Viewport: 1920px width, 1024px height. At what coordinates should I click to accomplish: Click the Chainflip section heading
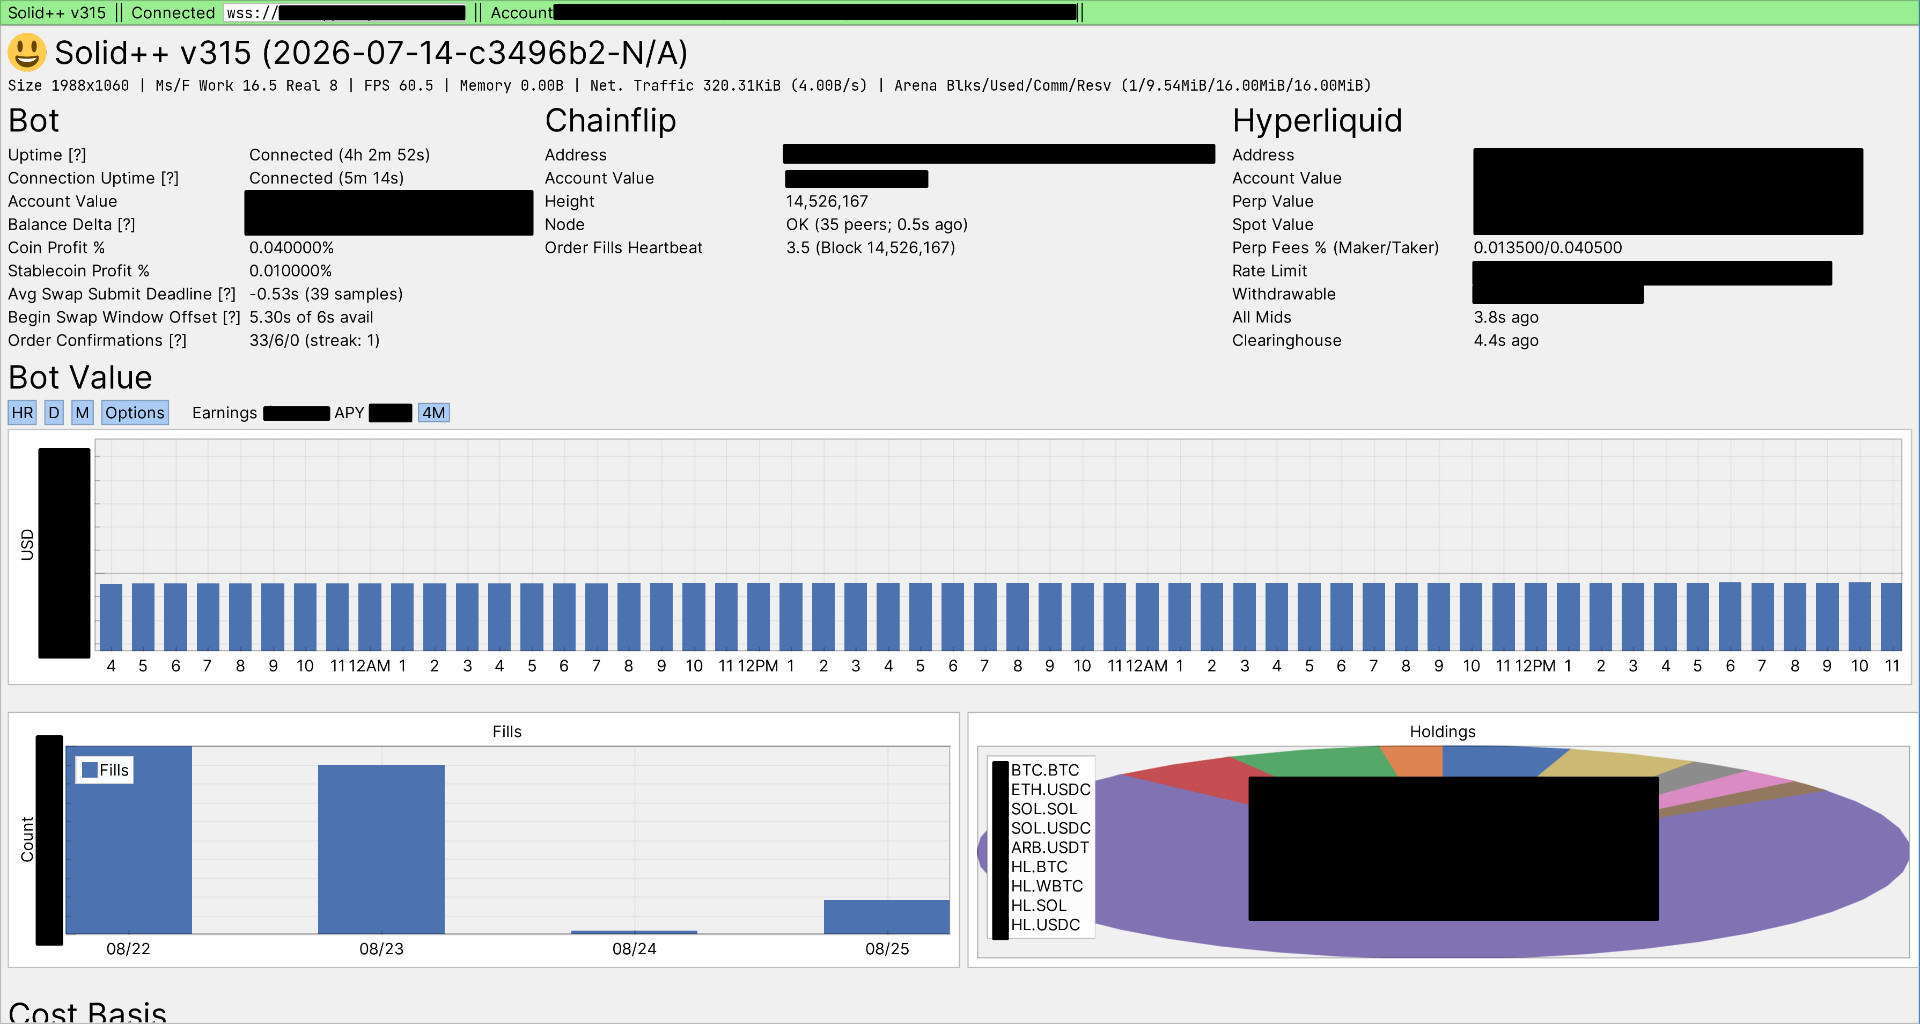(x=610, y=121)
